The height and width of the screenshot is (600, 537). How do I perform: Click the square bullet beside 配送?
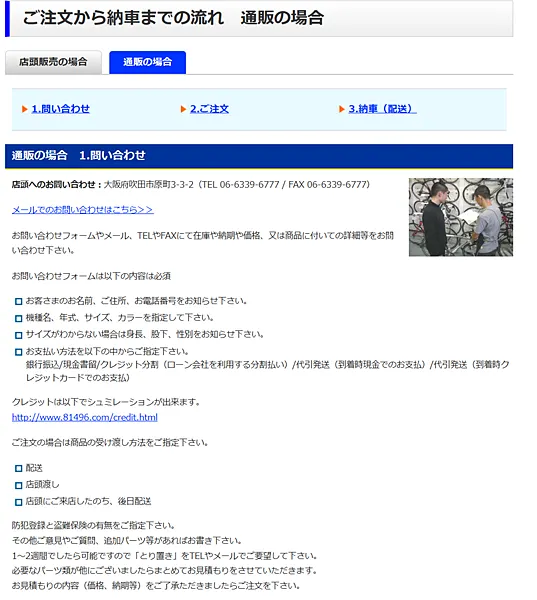pos(18,468)
